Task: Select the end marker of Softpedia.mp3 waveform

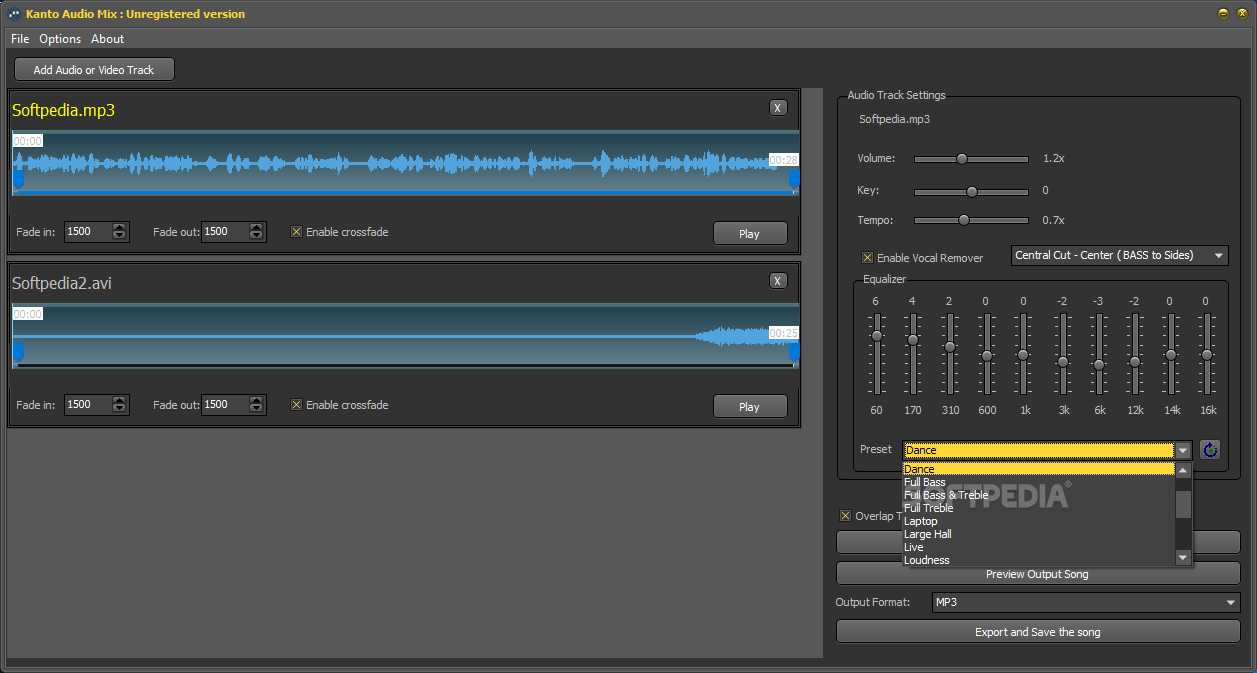Action: tap(794, 179)
